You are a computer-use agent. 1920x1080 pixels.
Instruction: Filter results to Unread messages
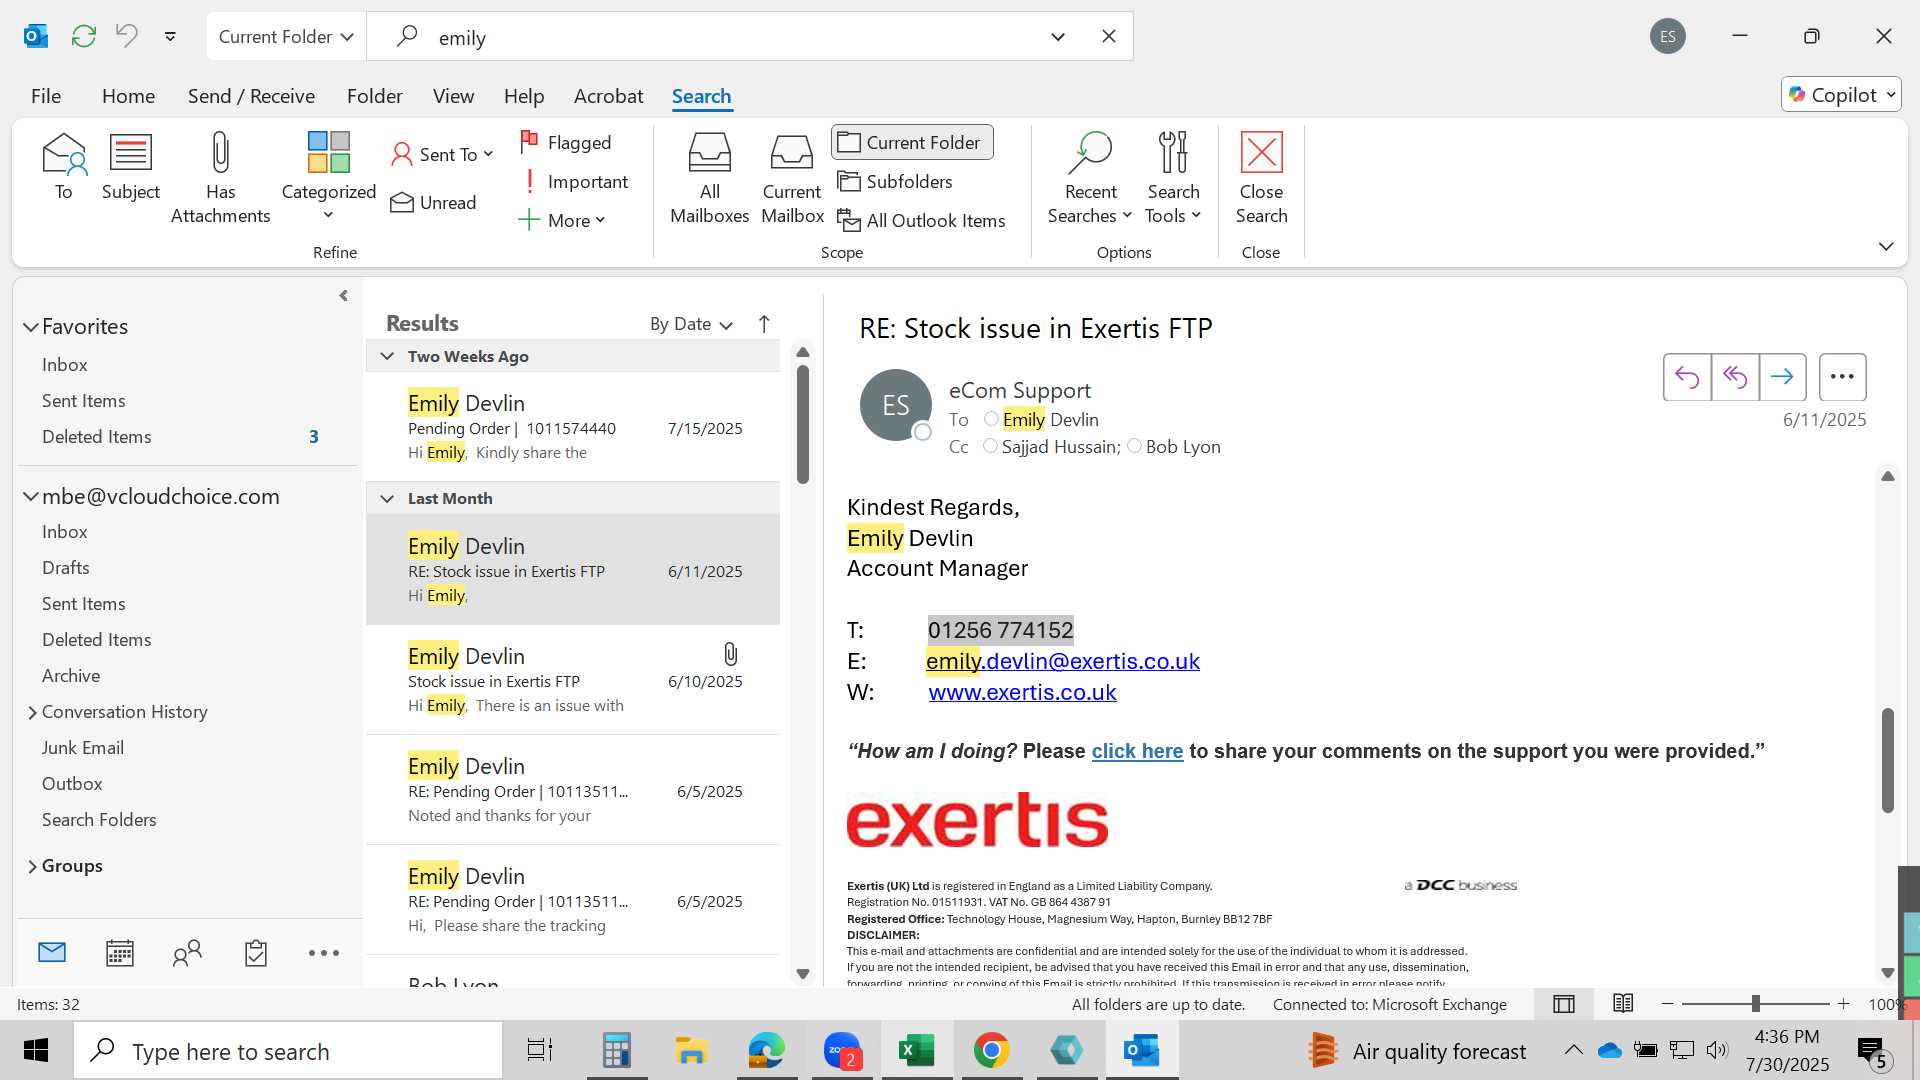click(434, 202)
